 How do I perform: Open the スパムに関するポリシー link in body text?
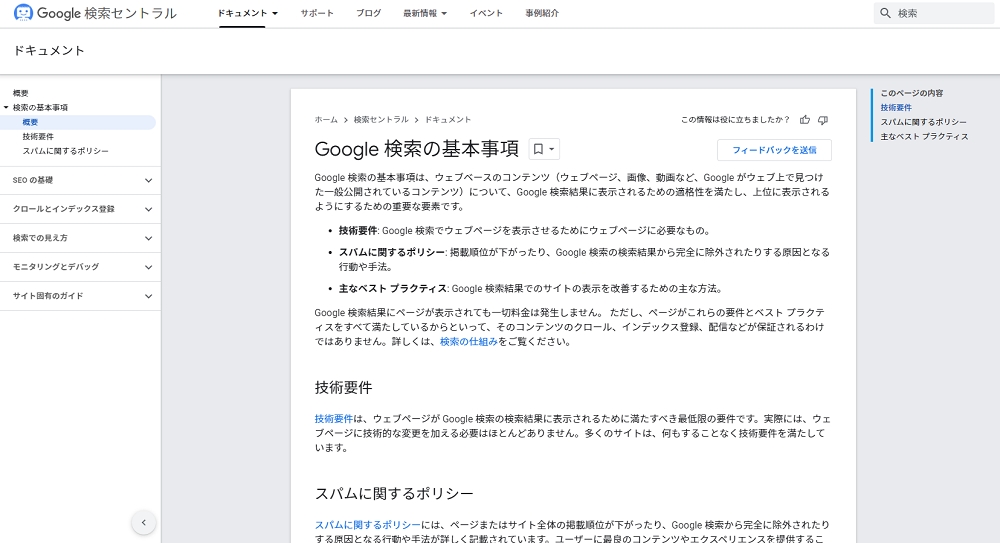pos(368,525)
